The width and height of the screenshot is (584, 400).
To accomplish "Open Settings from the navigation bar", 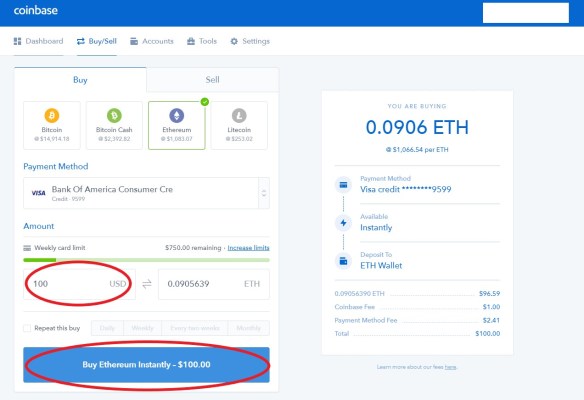I will point(250,41).
